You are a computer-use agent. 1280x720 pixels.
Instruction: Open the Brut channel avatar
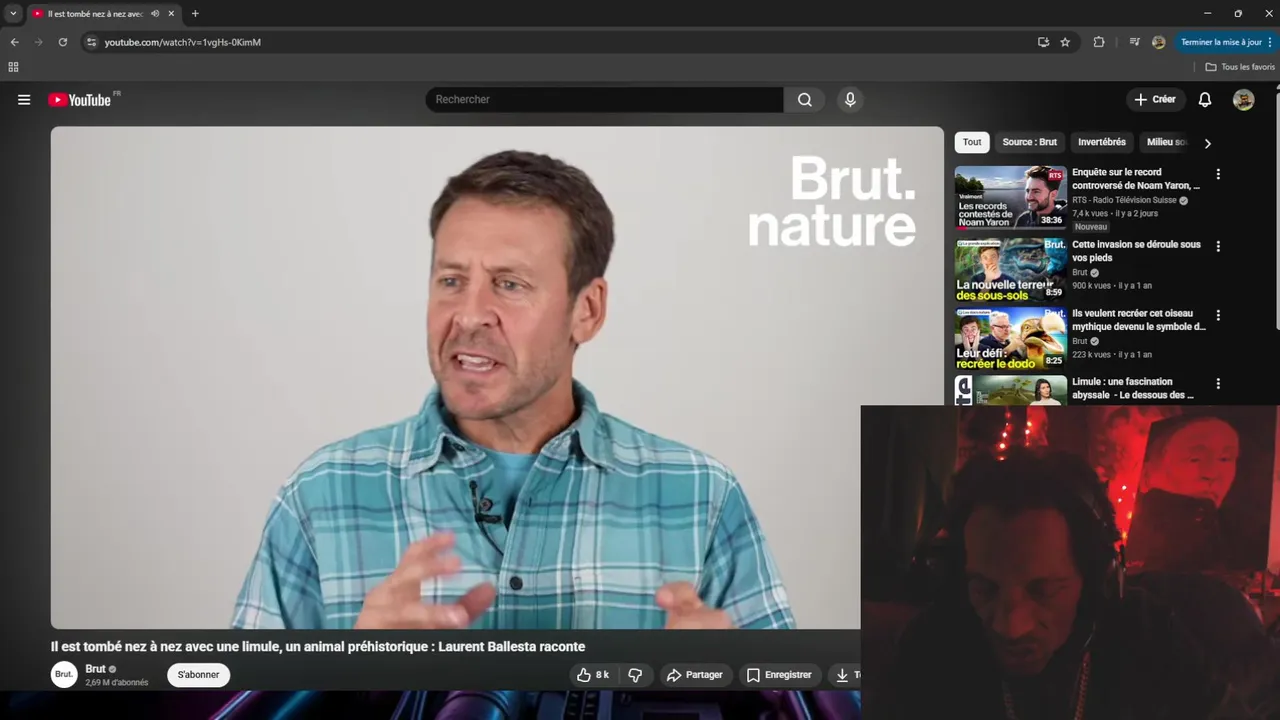tap(64, 674)
